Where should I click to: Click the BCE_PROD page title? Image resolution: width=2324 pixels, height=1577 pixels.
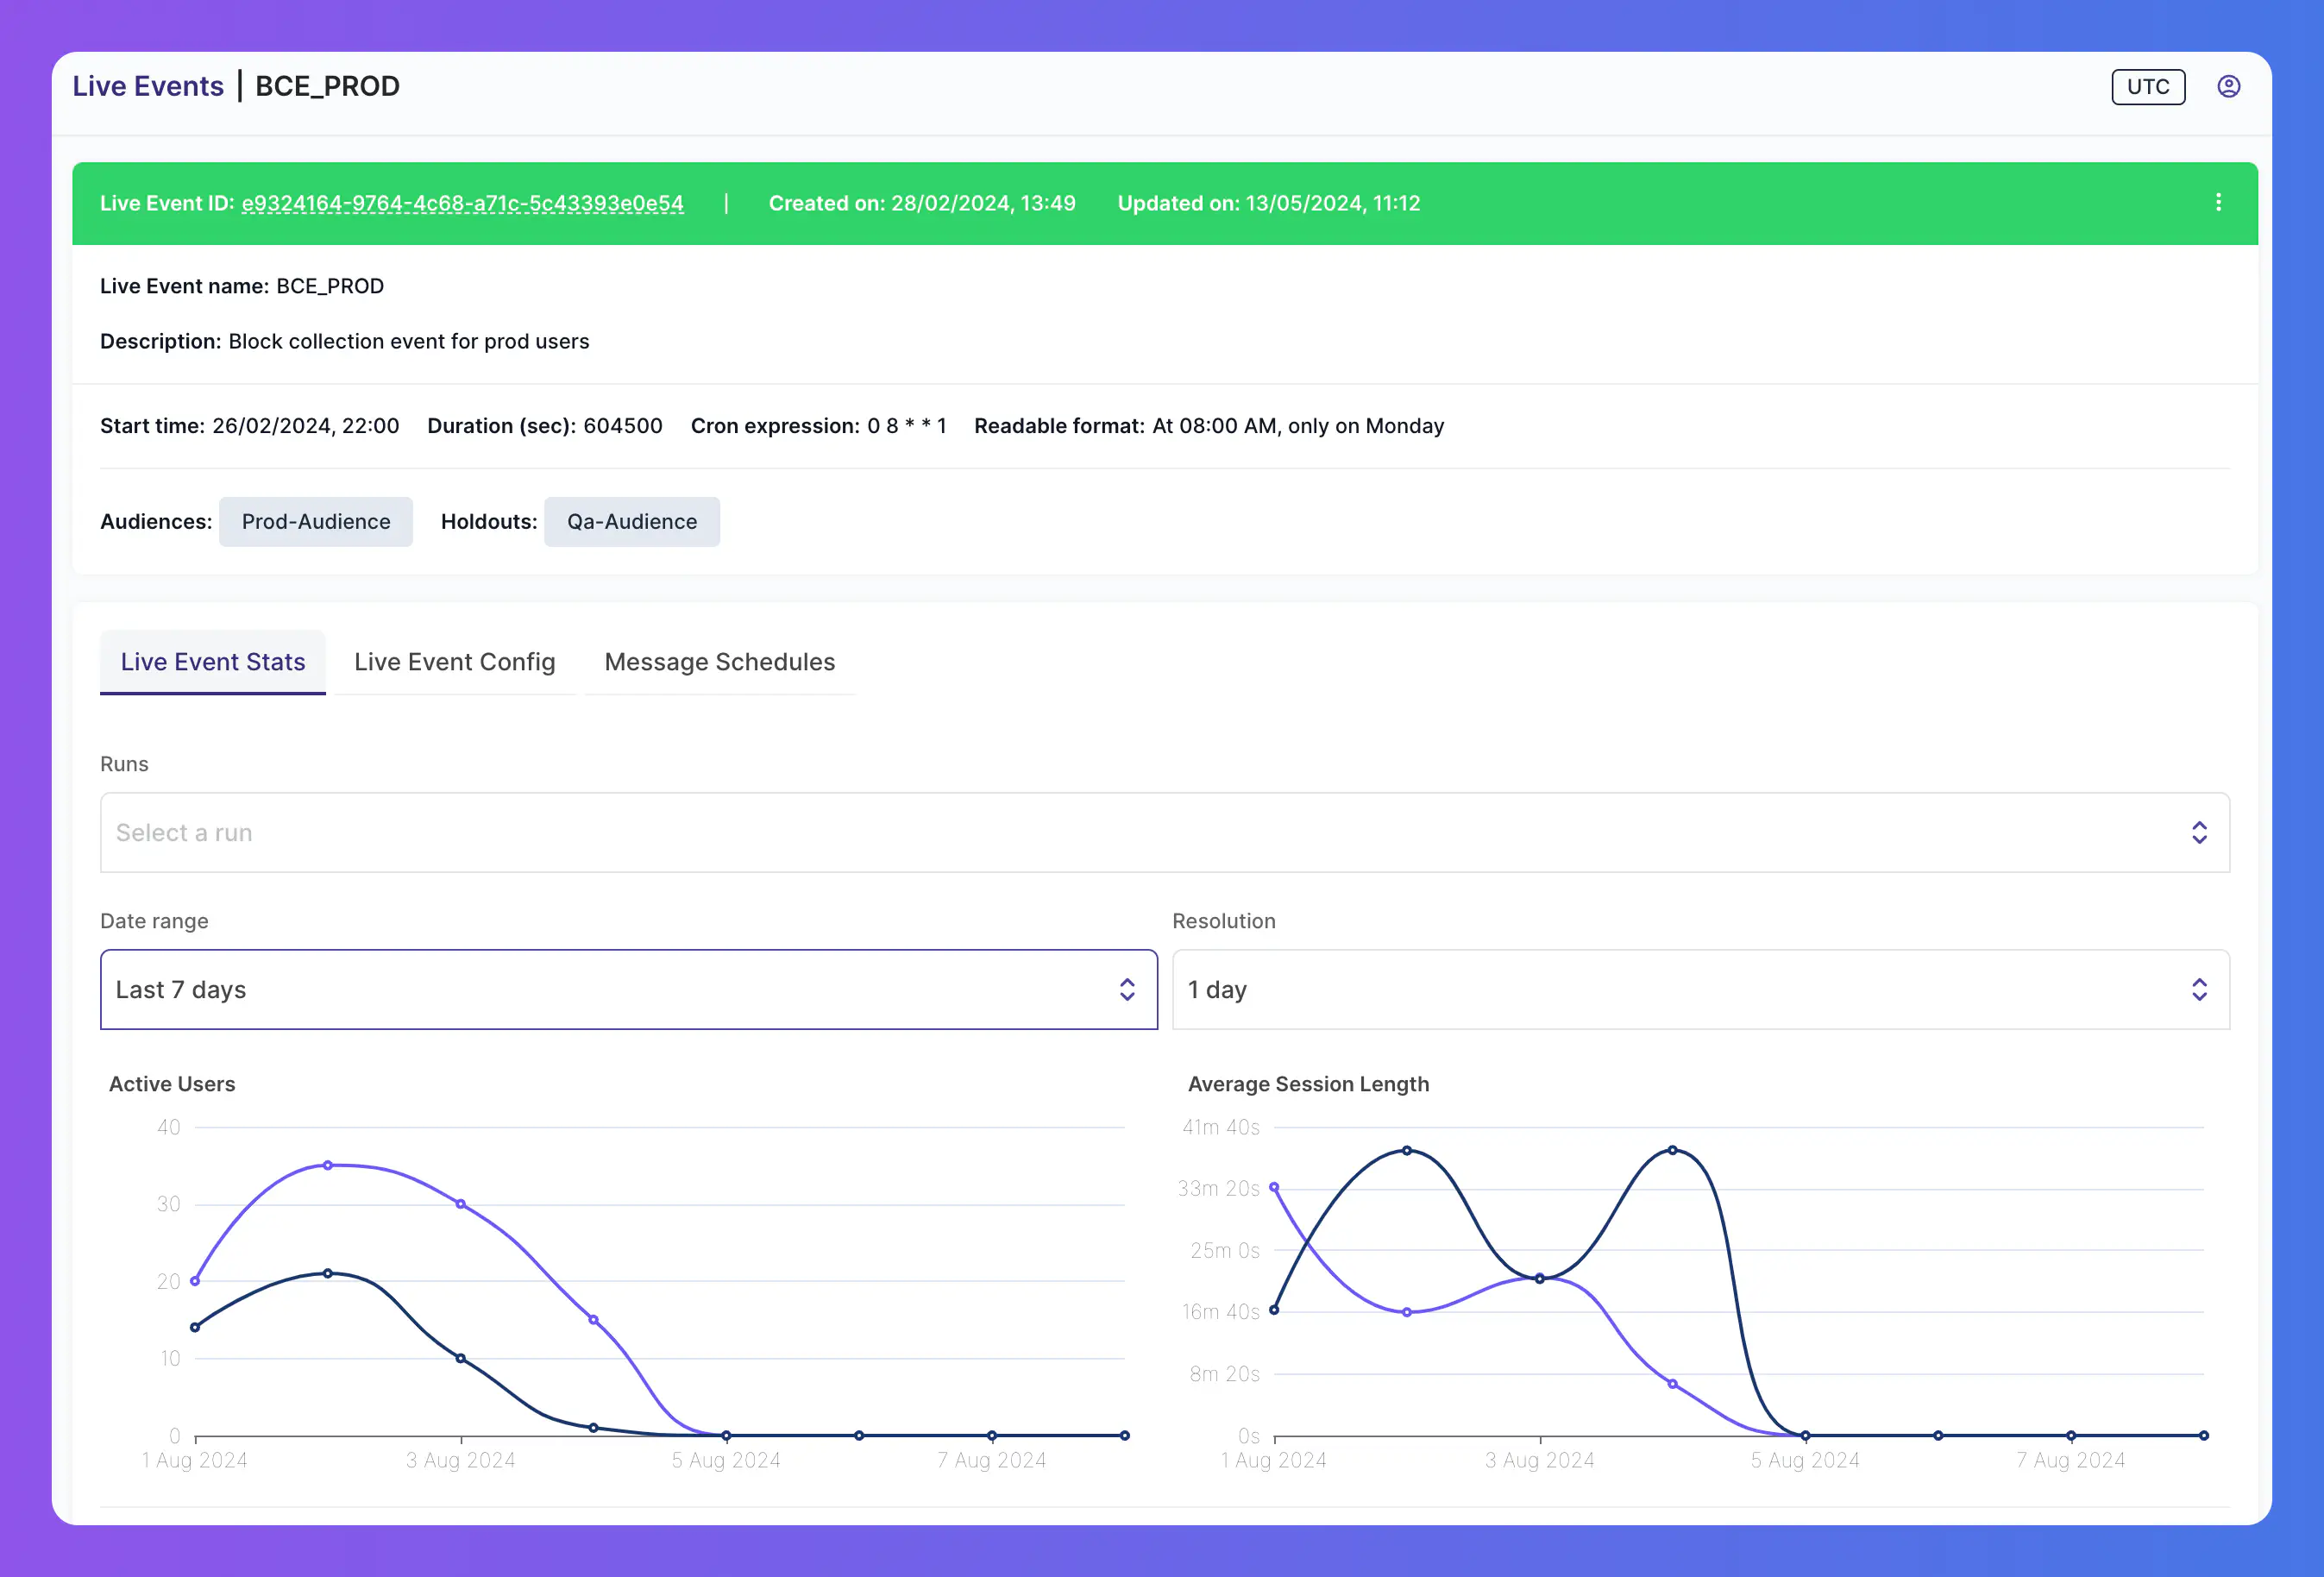327,86
